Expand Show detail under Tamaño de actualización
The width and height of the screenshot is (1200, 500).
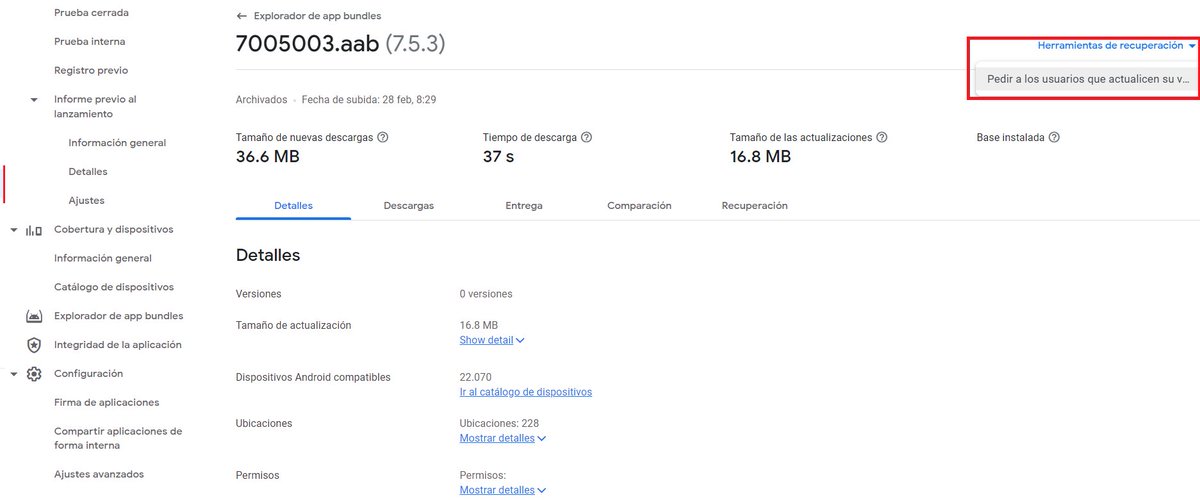(x=492, y=340)
